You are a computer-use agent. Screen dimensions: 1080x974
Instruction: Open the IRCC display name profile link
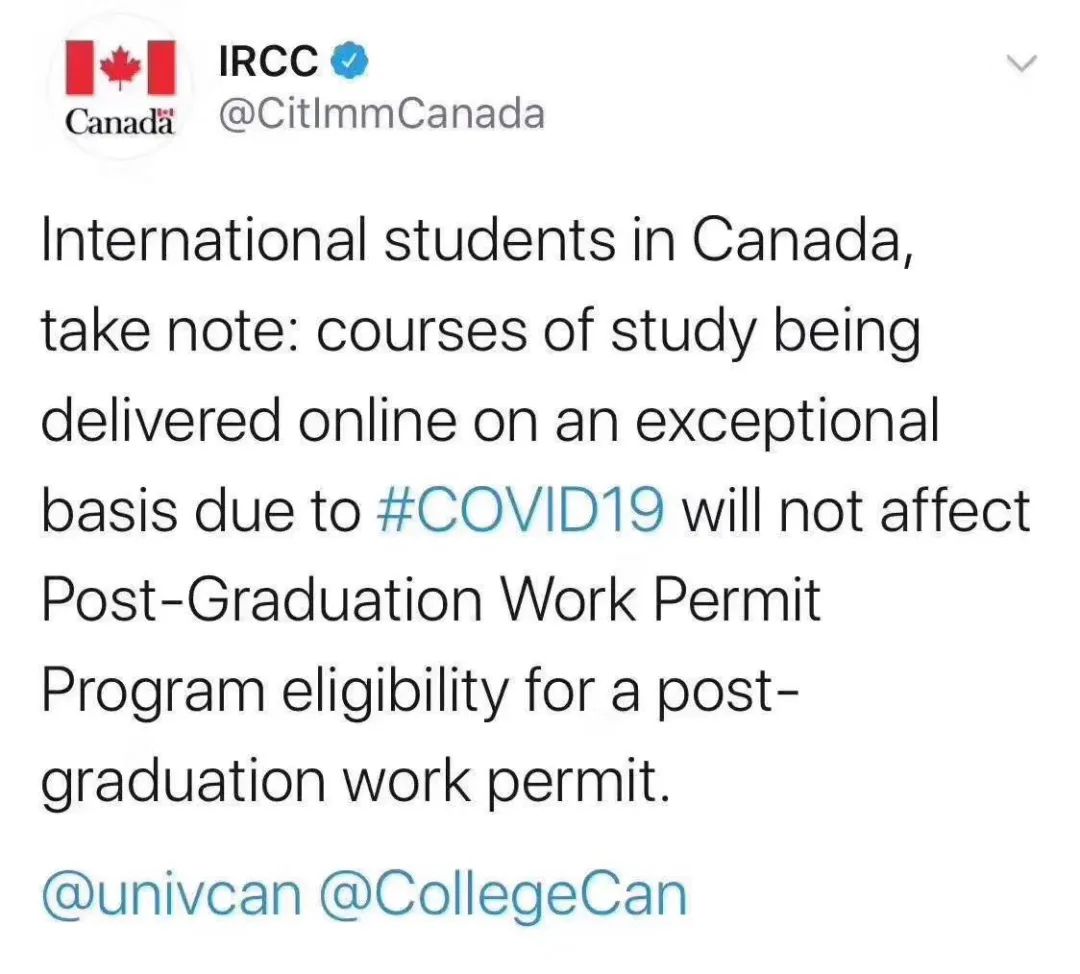click(x=269, y=61)
